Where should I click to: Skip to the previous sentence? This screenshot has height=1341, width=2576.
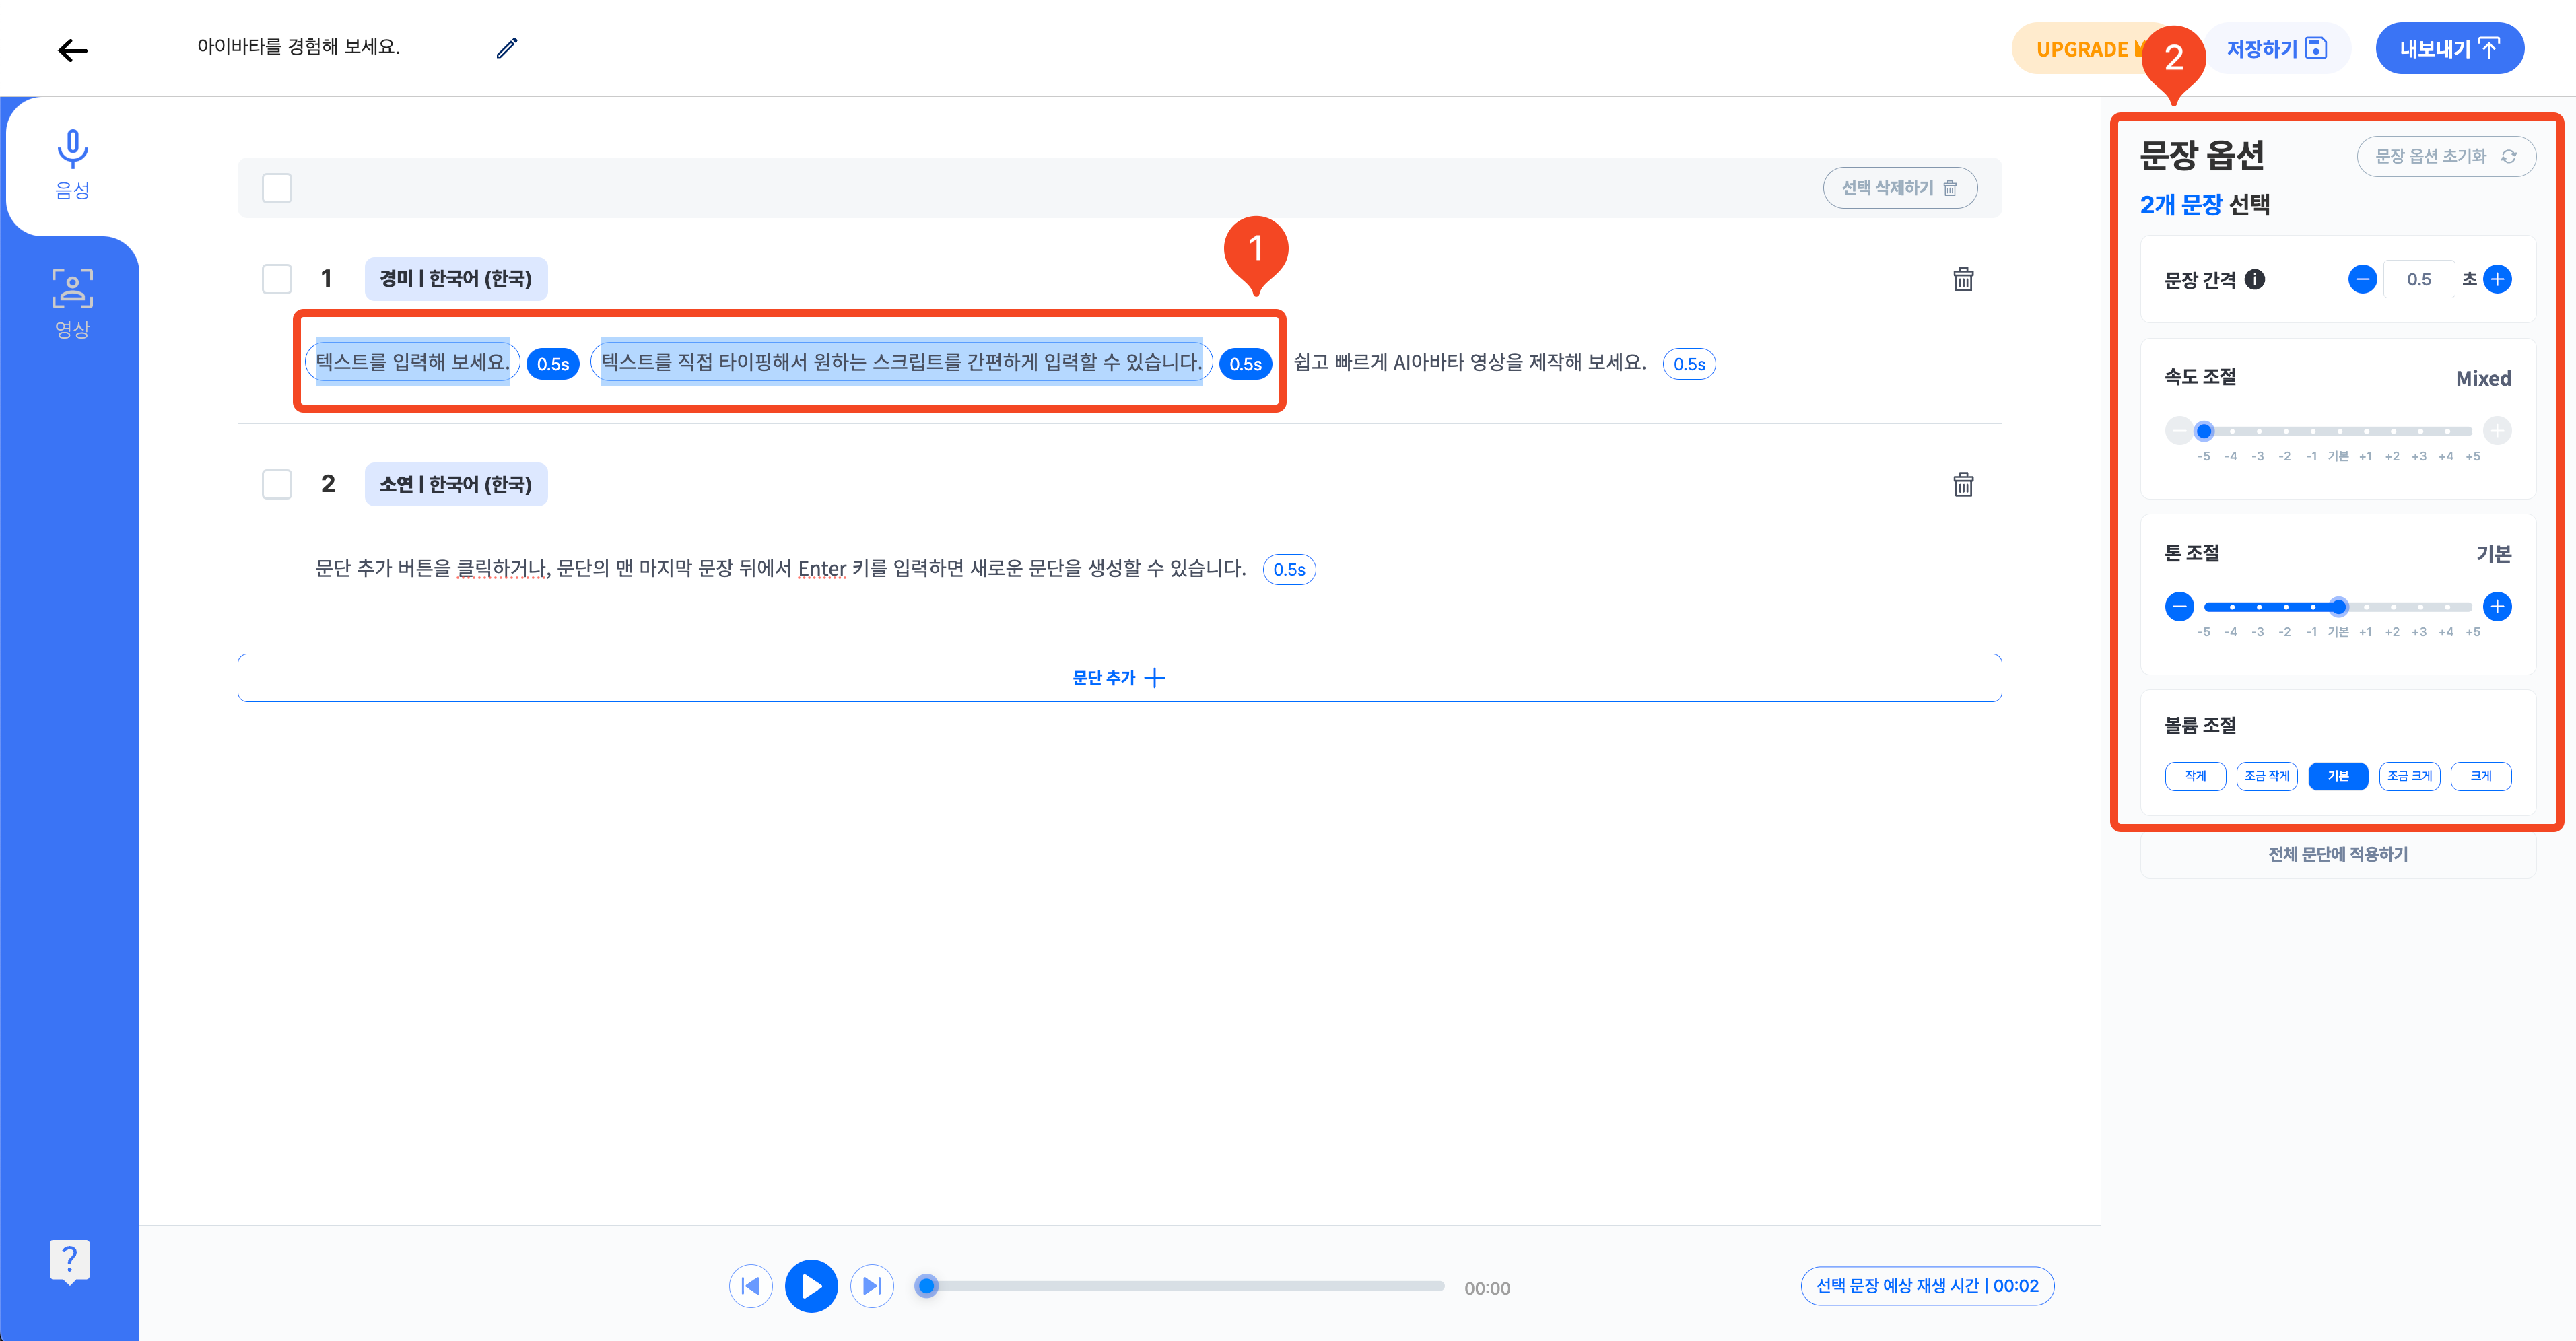751,1286
